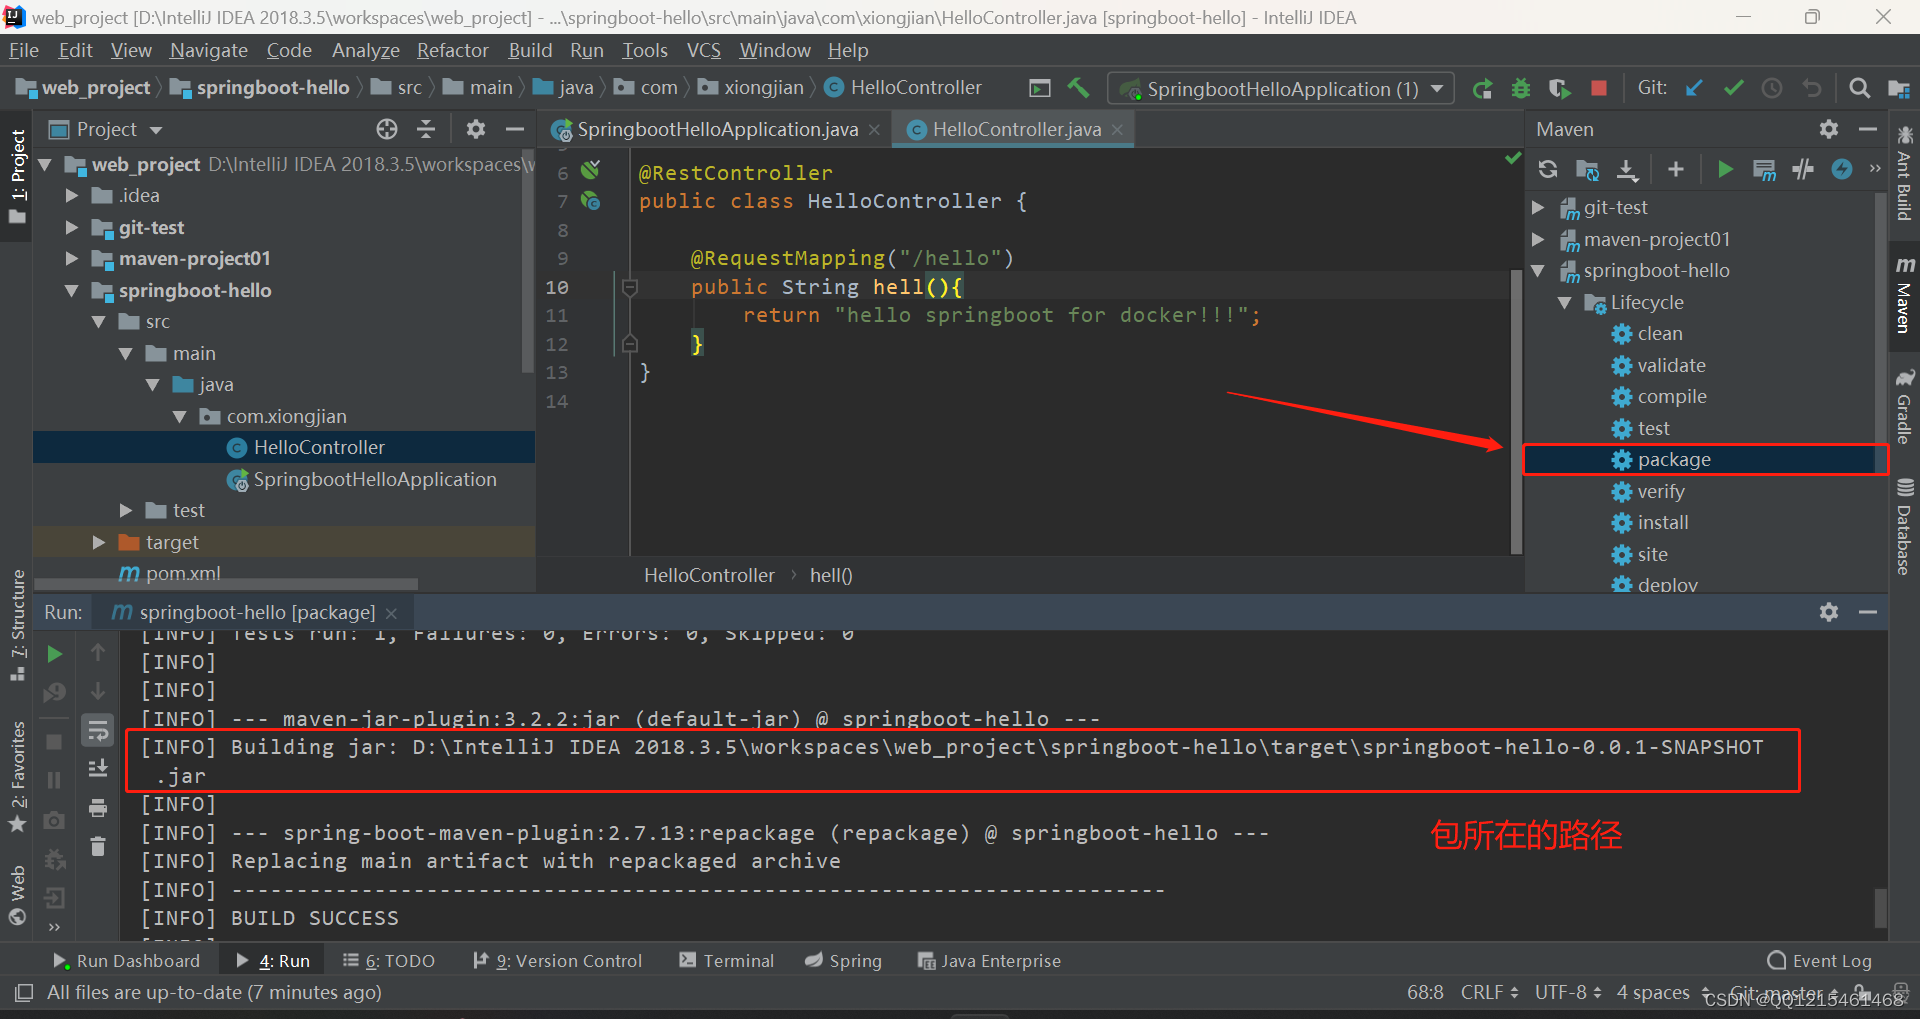Rerun Maven package in Run panel
Image resolution: width=1920 pixels, height=1019 pixels.
55,654
